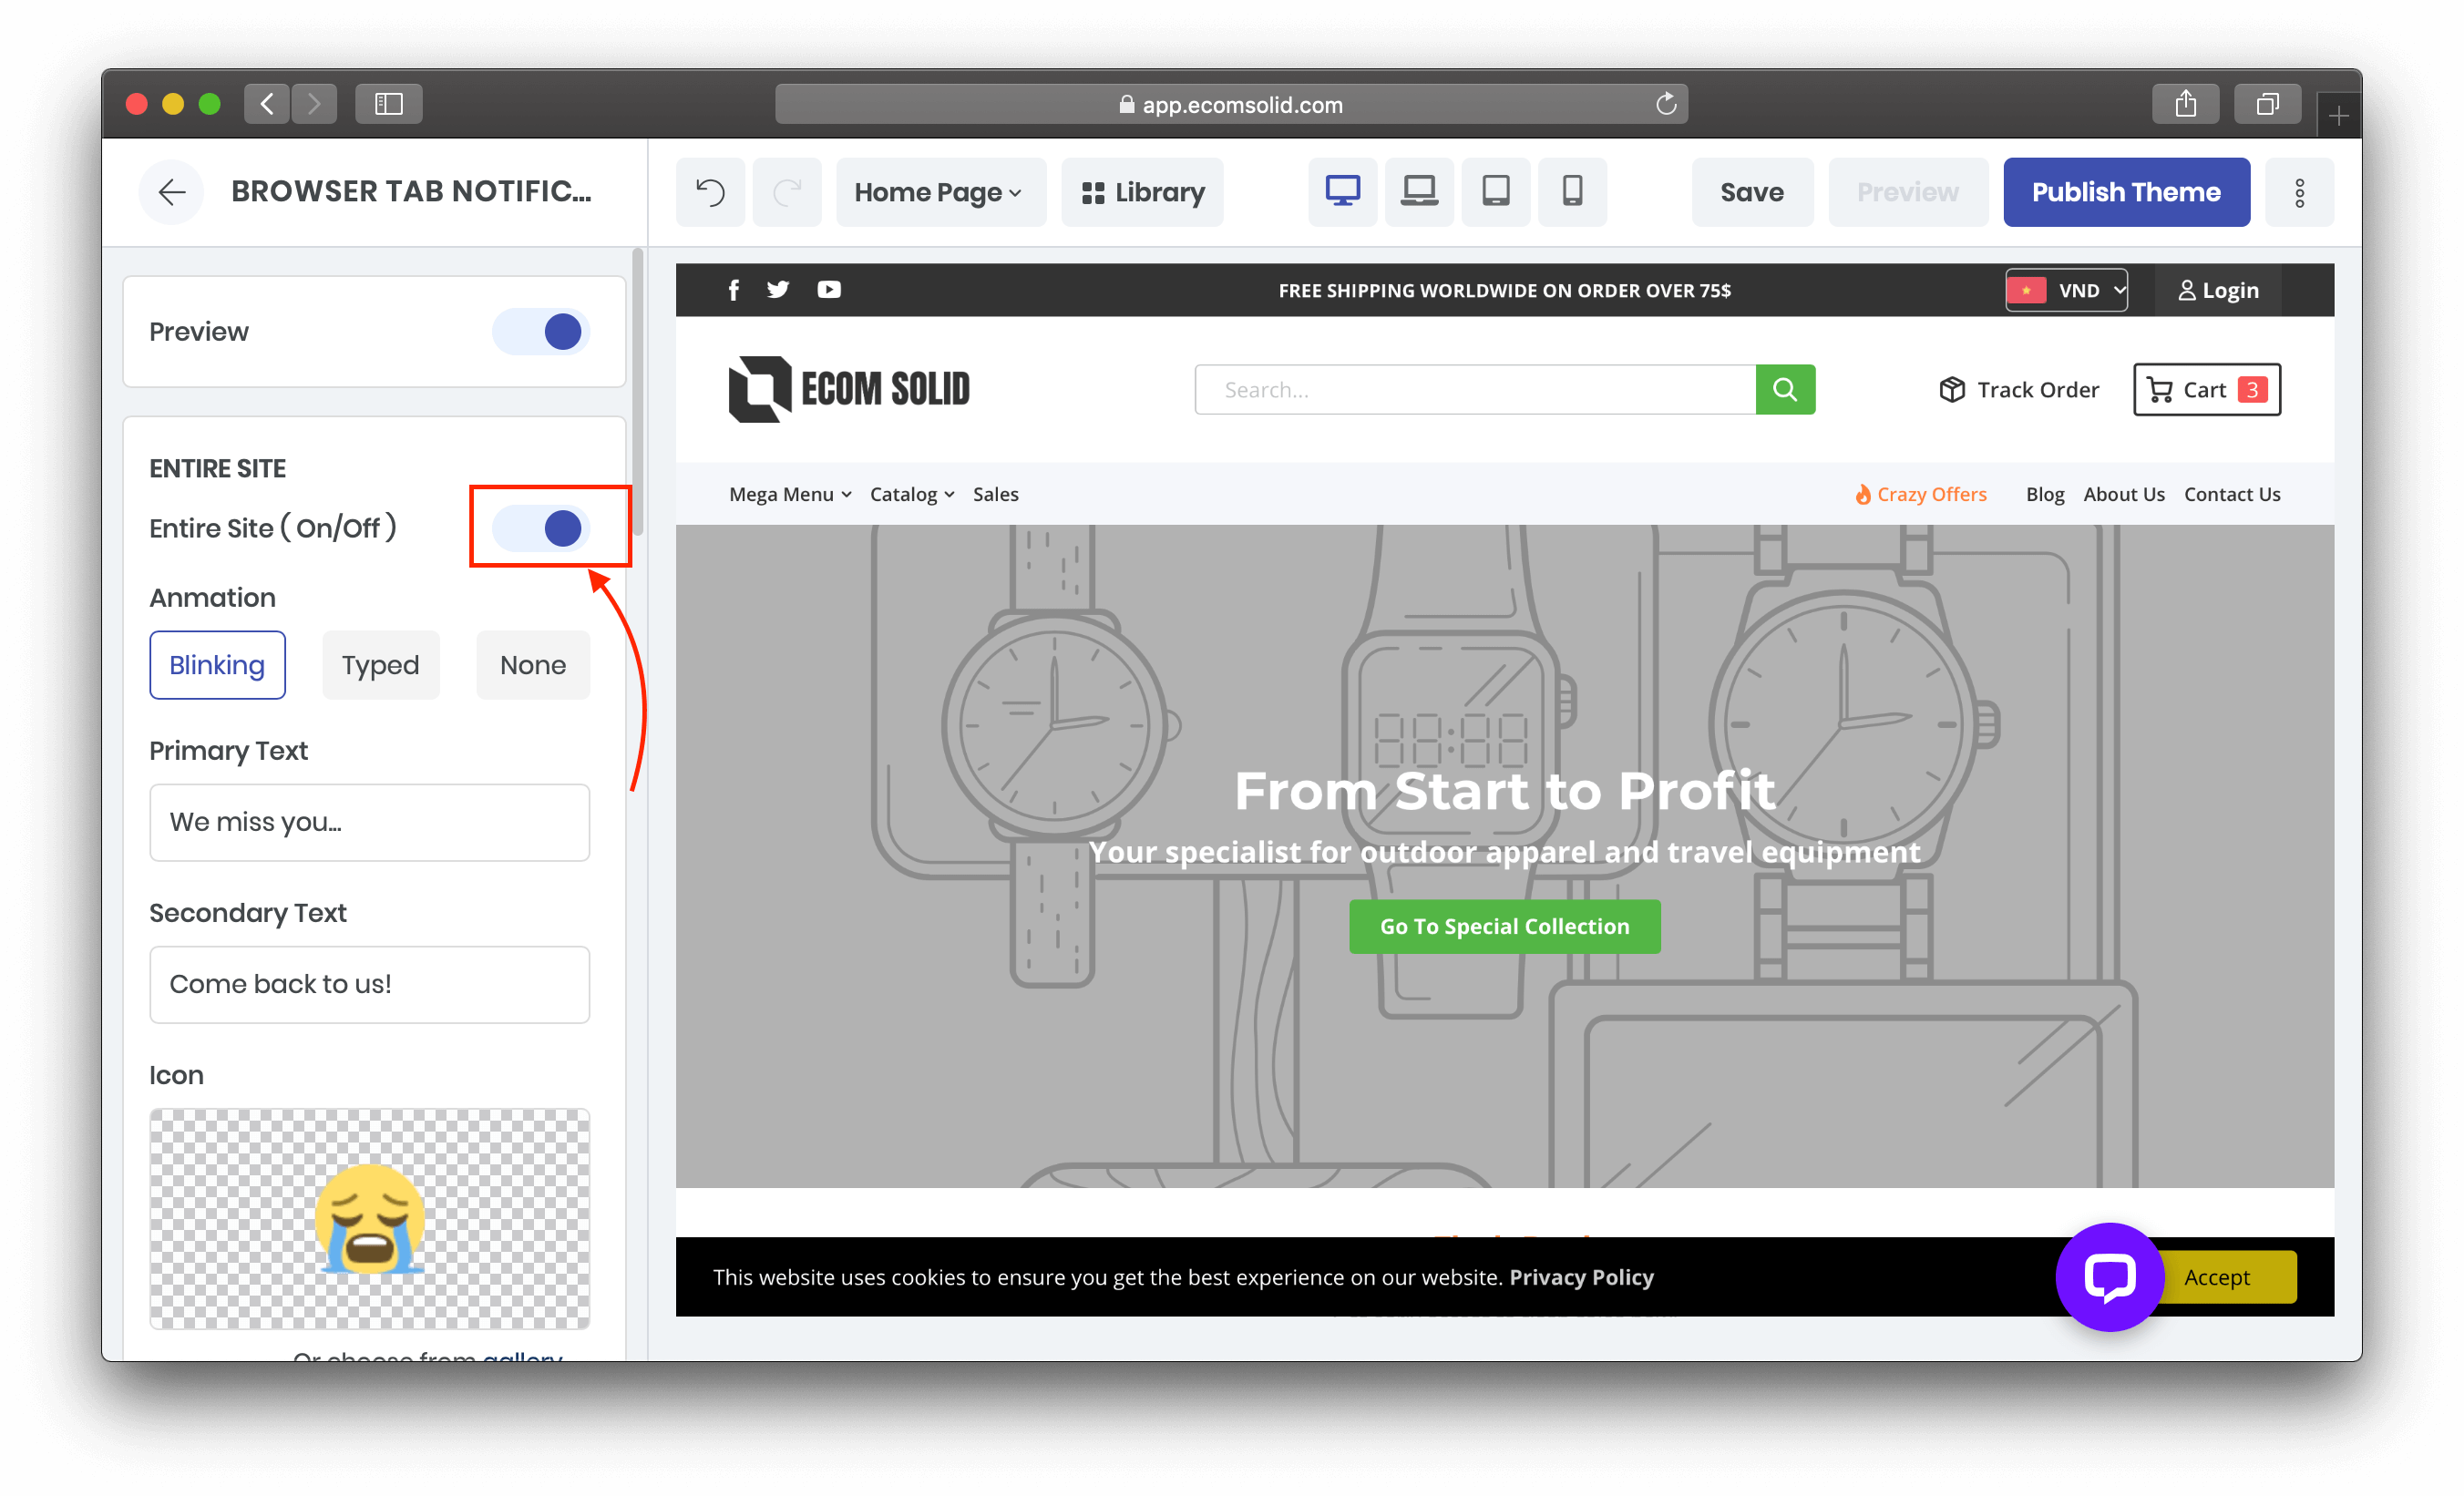The image size is (2464, 1496).
Task: Click the Login link
Action: 2218,290
